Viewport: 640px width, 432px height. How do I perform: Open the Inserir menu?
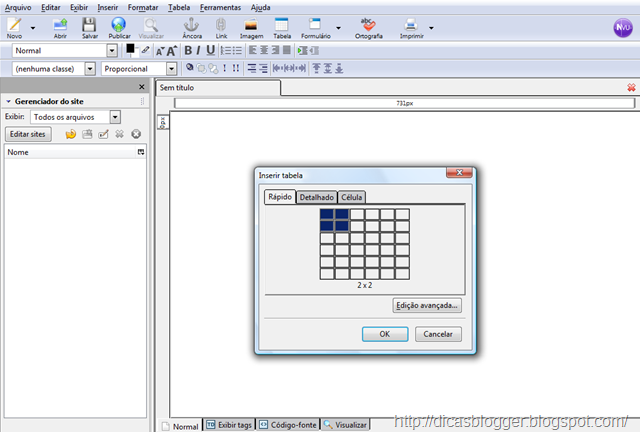[107, 7]
